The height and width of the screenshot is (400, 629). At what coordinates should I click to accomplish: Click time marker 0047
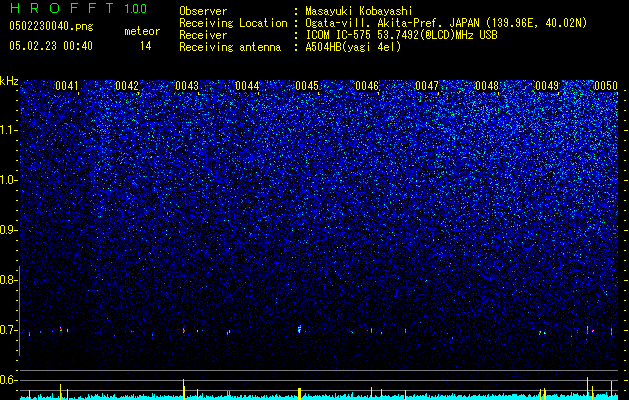pyautogui.click(x=427, y=86)
